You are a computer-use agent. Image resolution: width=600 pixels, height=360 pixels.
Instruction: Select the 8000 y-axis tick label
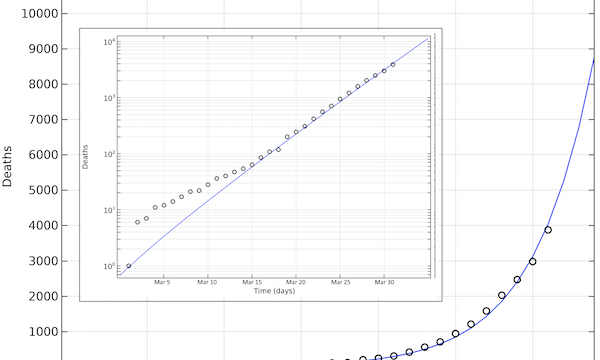pyautogui.click(x=43, y=84)
